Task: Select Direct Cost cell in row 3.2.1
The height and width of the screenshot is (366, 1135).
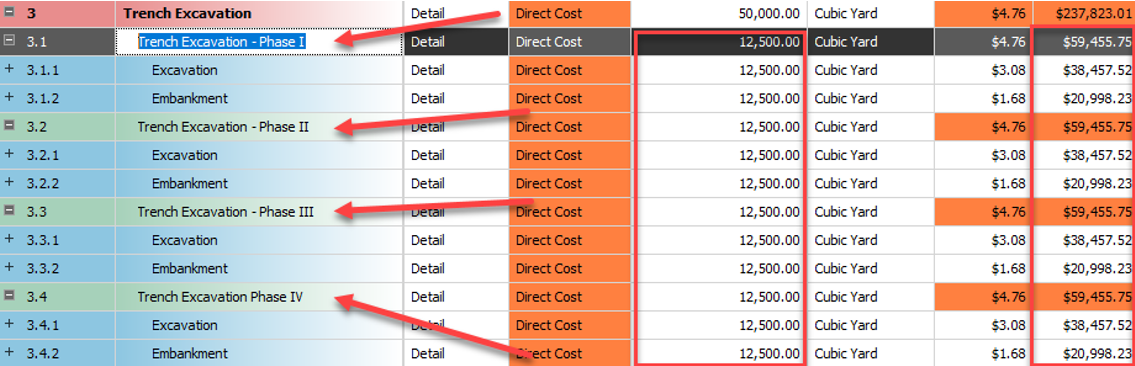Action: (x=570, y=155)
